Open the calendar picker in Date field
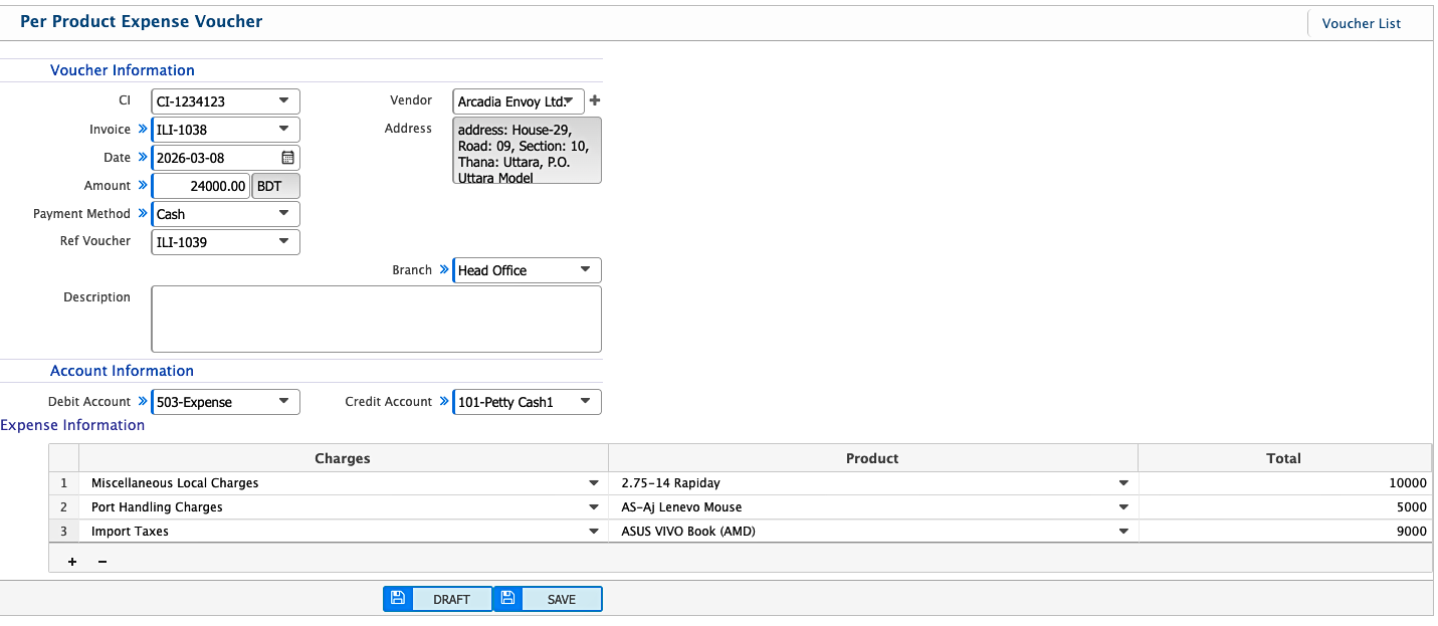The height and width of the screenshot is (626, 1438). pyautogui.click(x=287, y=158)
